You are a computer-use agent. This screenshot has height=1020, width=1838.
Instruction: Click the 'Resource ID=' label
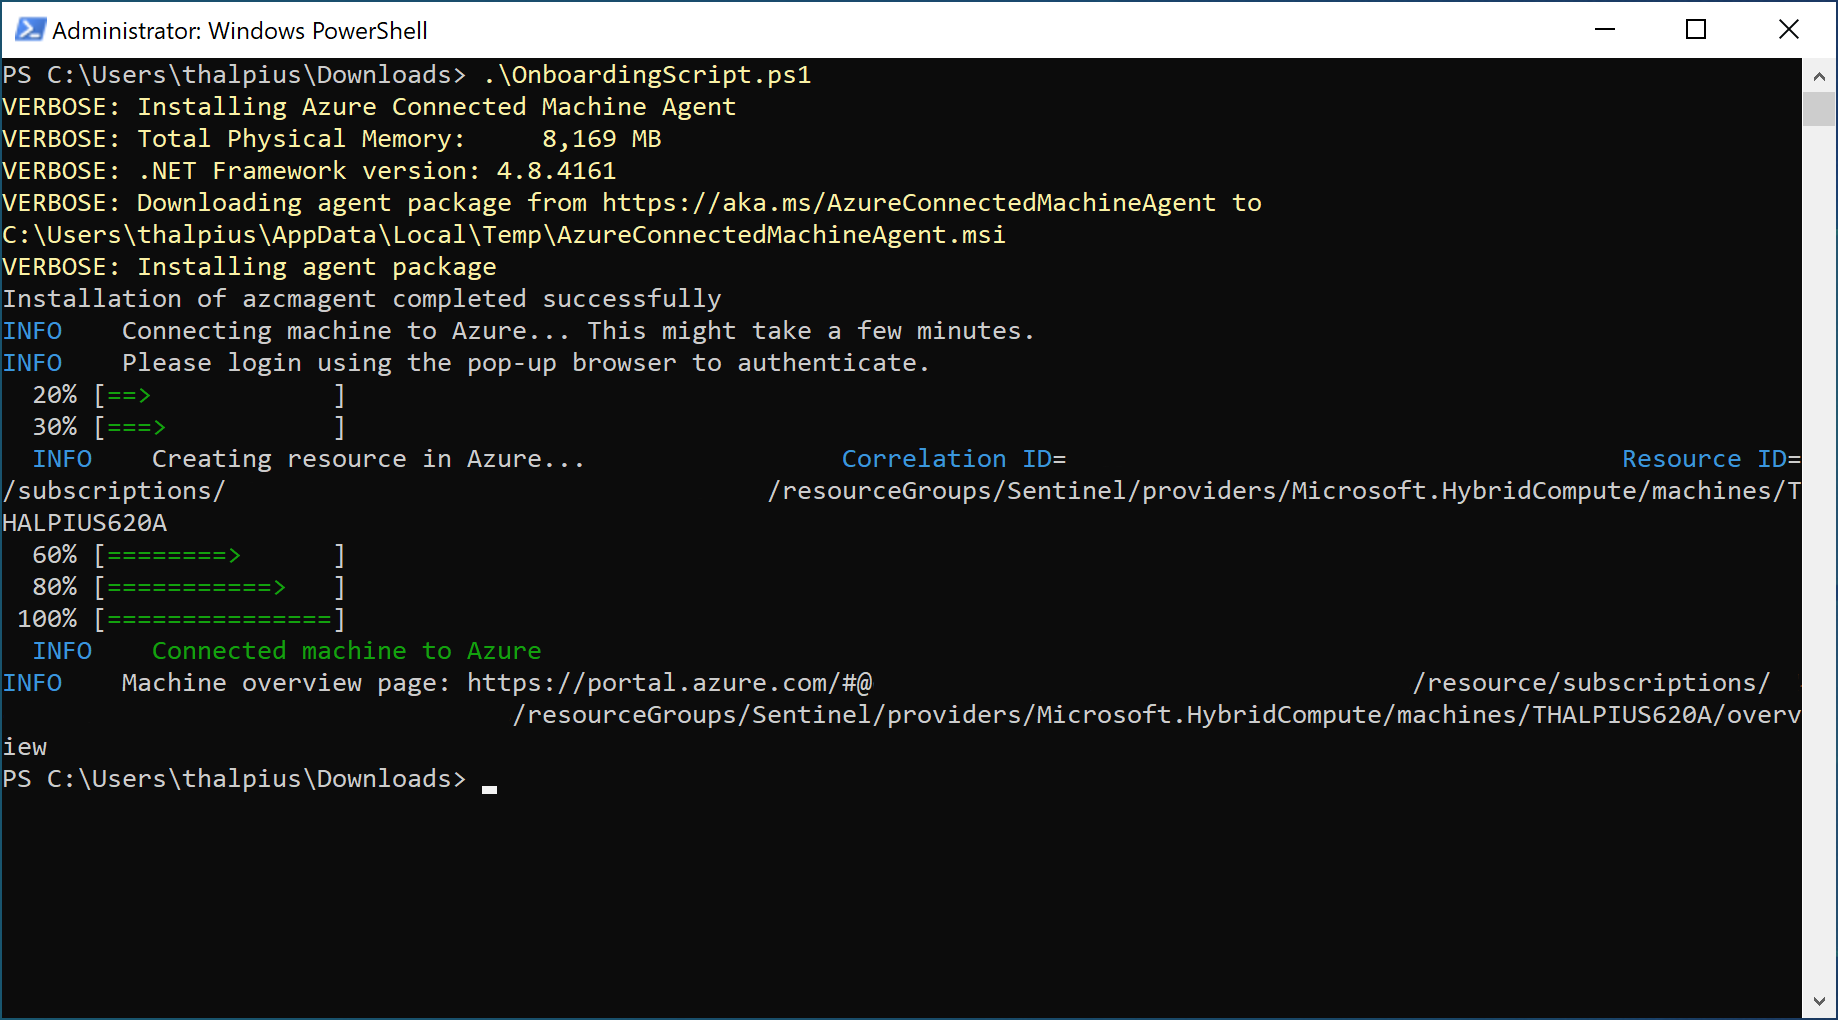1710,459
